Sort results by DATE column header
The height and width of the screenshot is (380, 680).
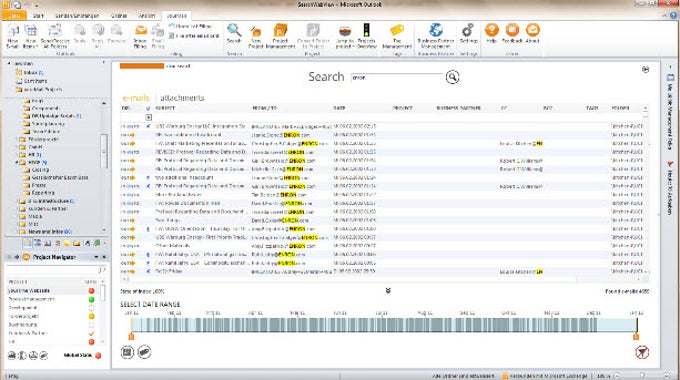339,108
